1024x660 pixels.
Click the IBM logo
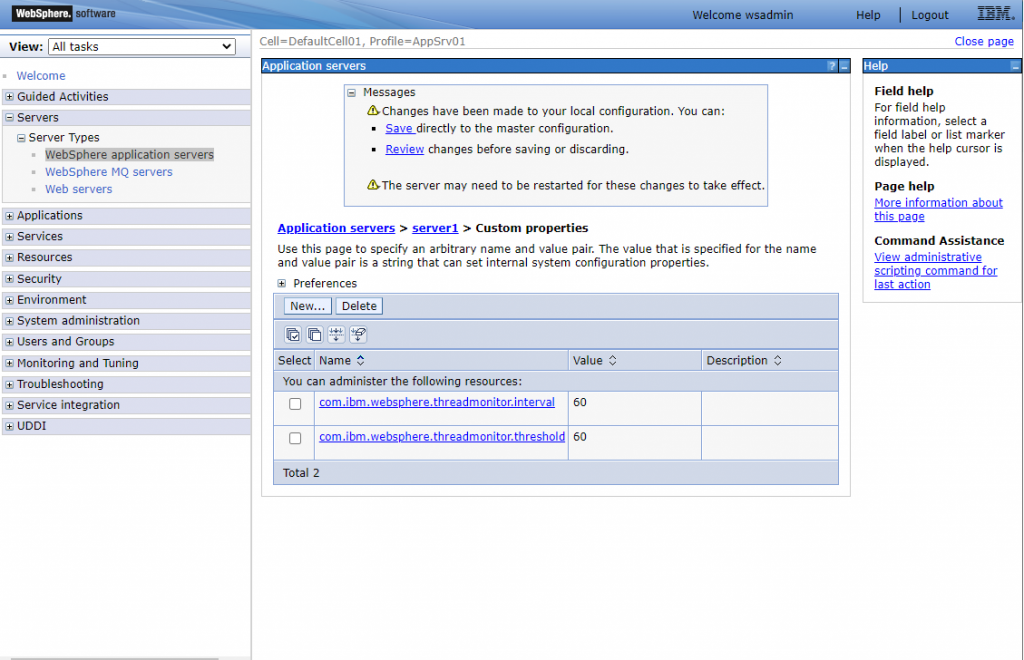click(x=995, y=13)
